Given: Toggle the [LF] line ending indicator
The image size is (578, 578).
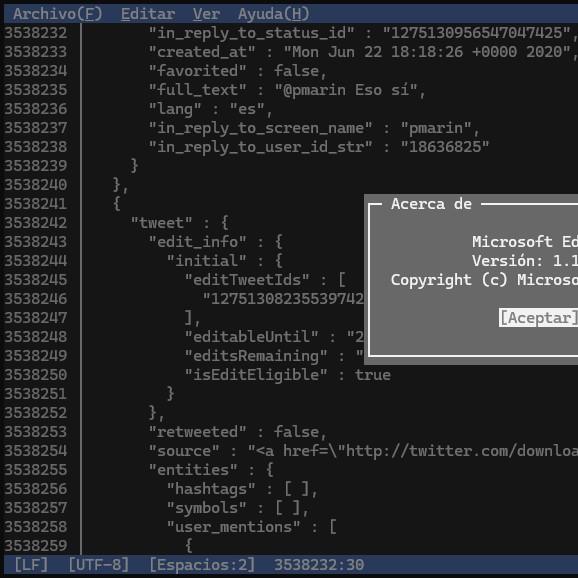Looking at the screenshot, I should [31, 565].
